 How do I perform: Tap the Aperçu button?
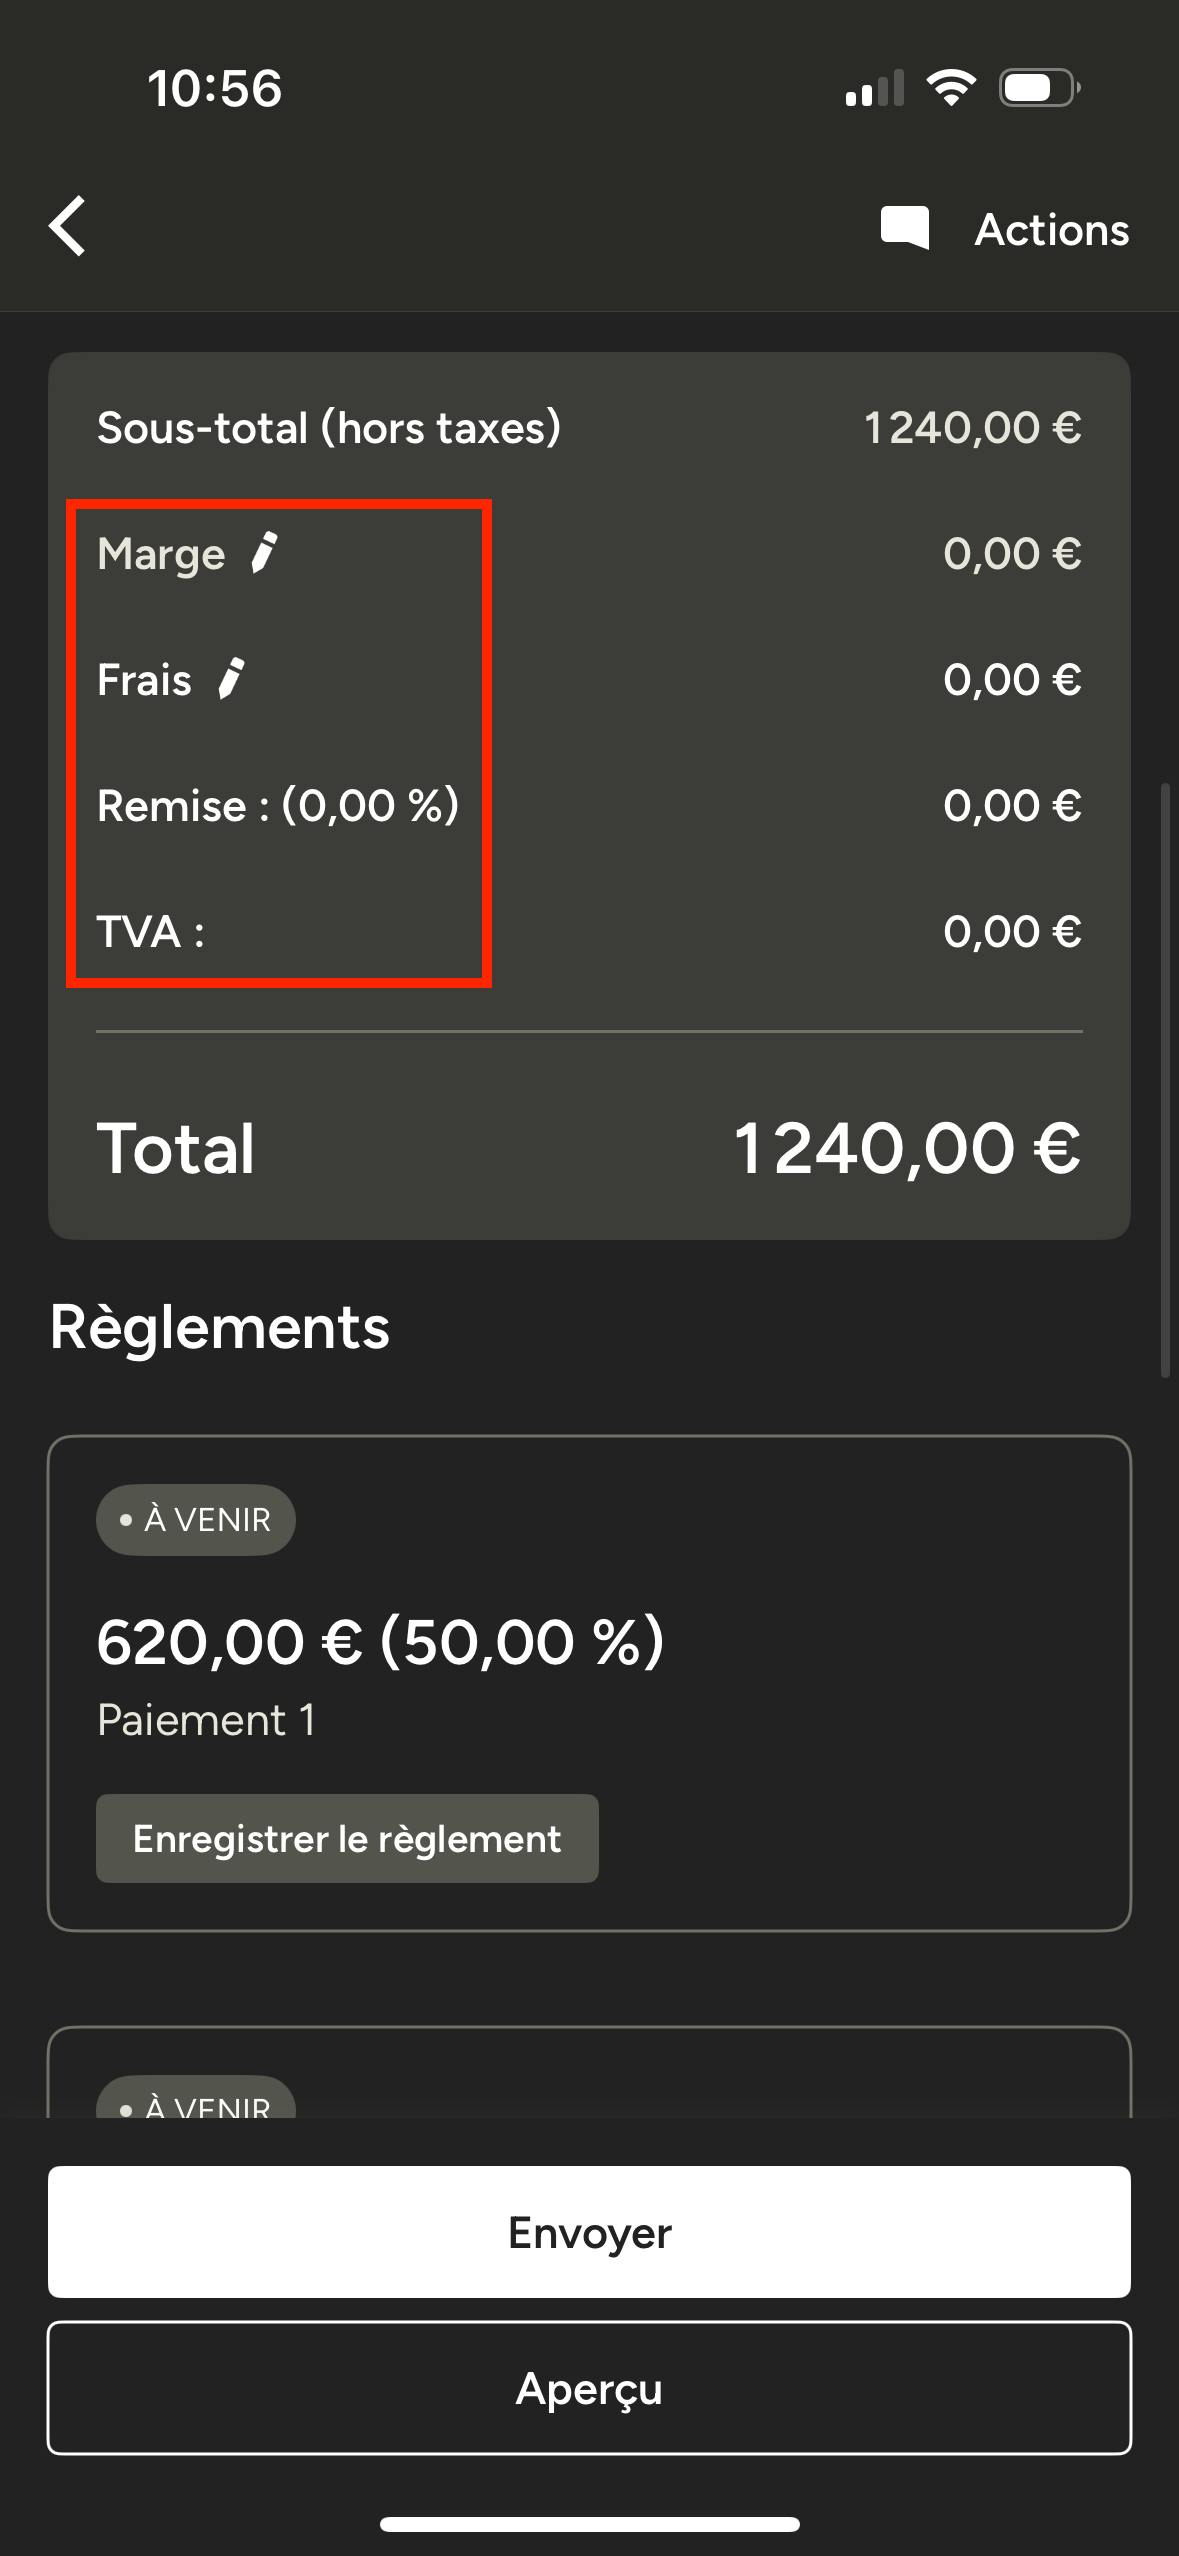[589, 2387]
